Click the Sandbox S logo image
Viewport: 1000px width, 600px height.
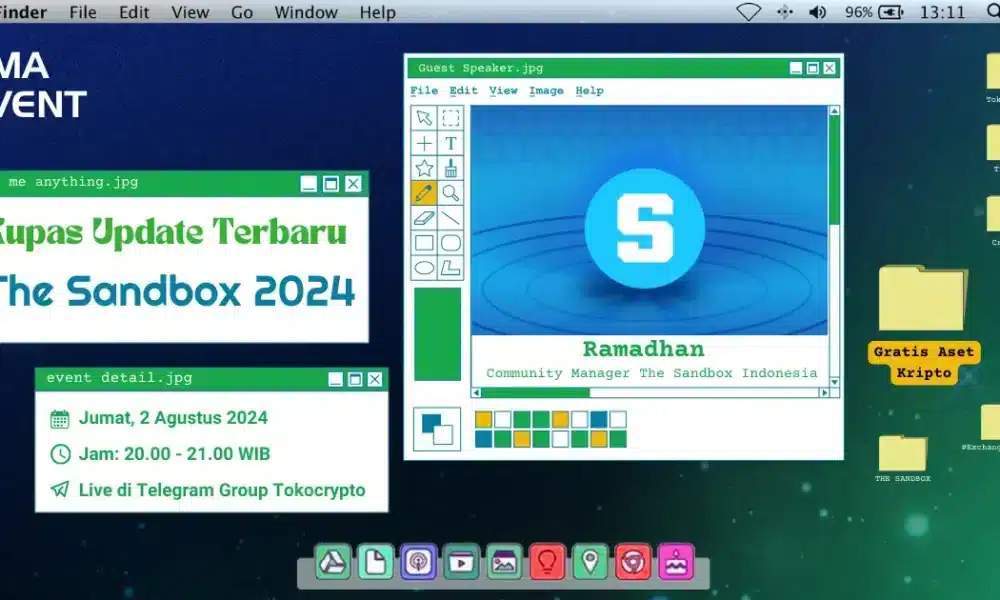(645, 228)
